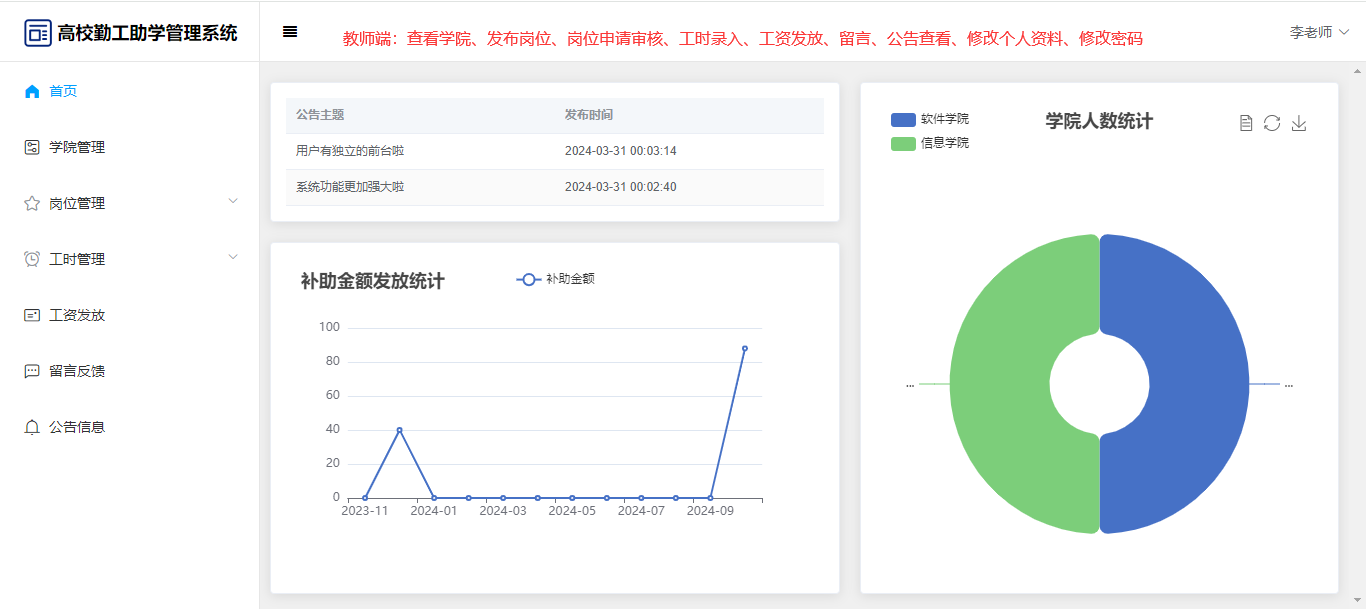Toggle 信息学院 legend in pie chart

(929, 143)
